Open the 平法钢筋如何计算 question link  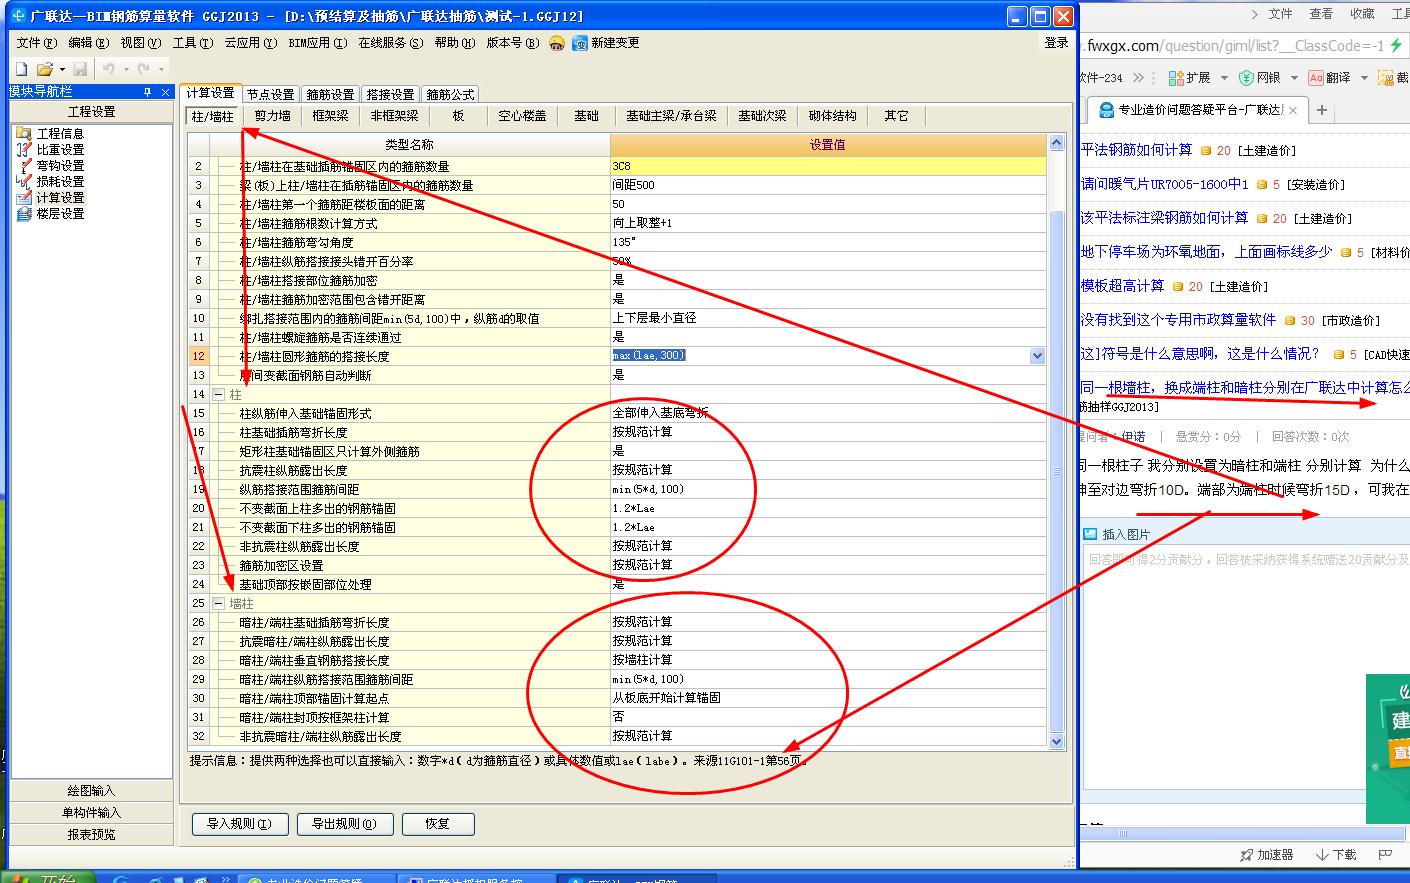pyautogui.click(x=1137, y=150)
